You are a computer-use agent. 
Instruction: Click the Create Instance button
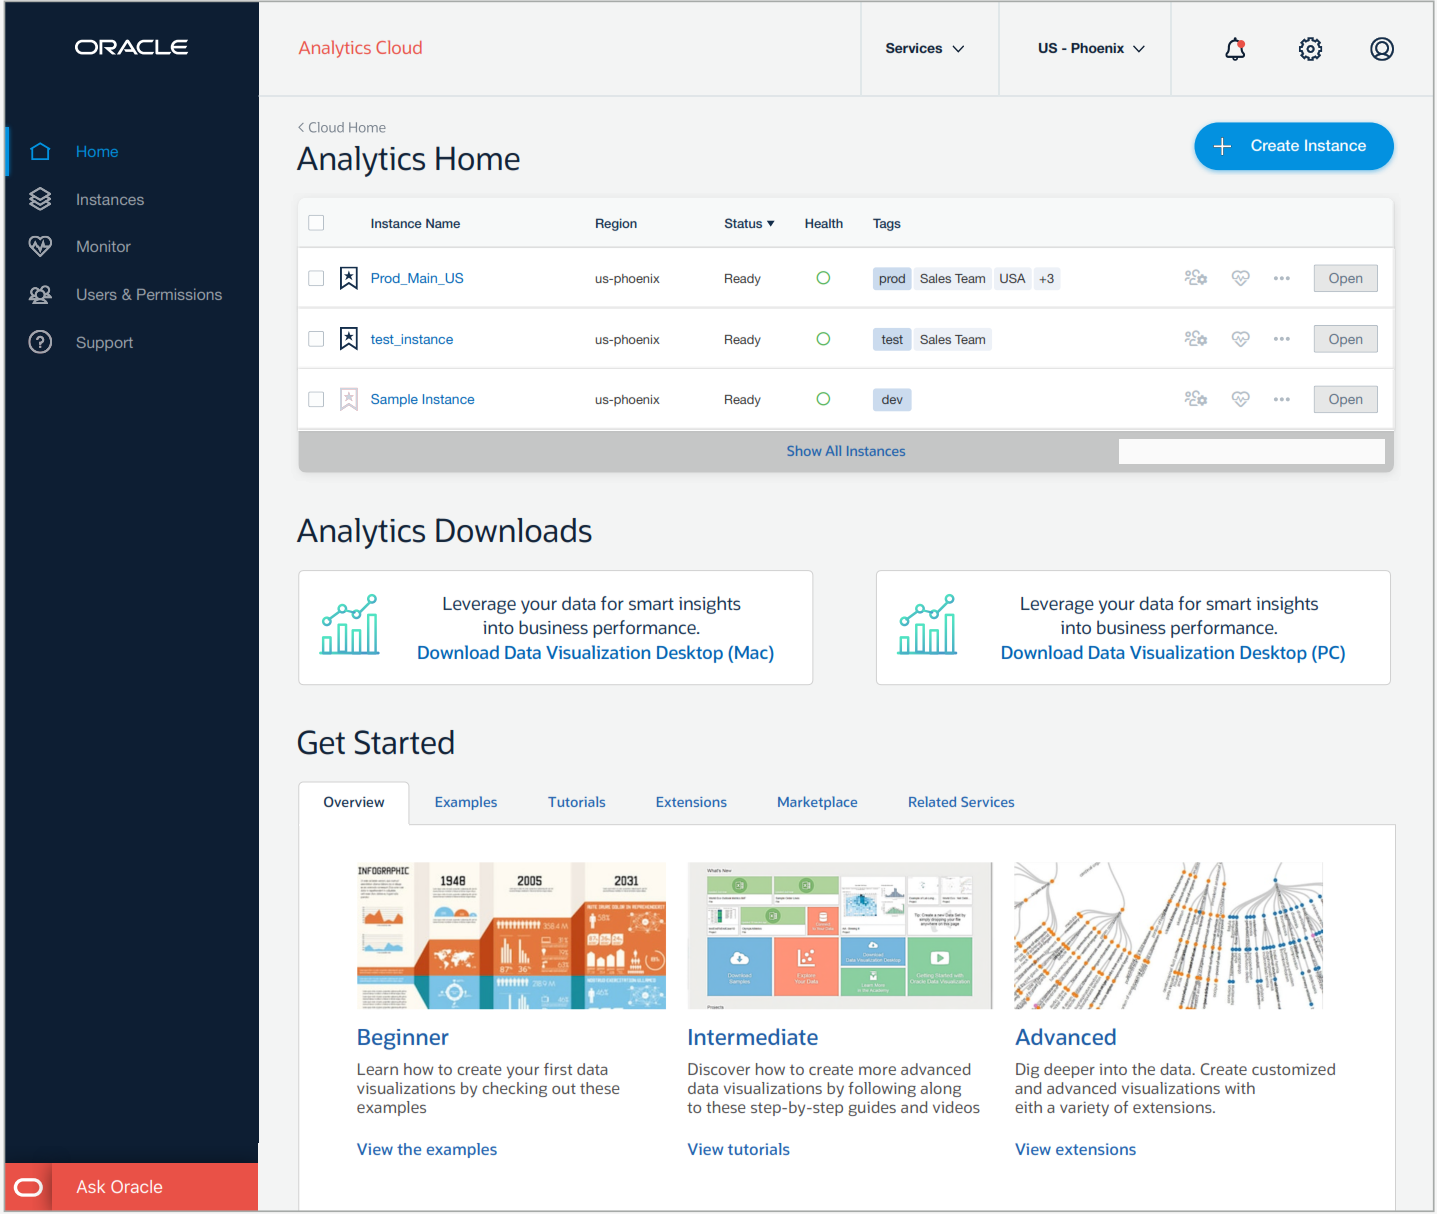point(1293,146)
